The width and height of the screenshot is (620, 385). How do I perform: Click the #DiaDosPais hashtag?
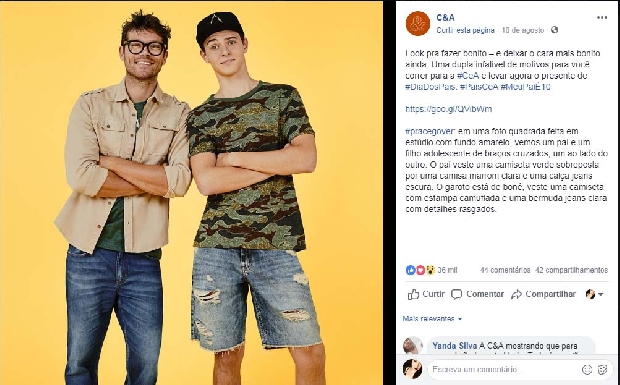[x=431, y=87]
